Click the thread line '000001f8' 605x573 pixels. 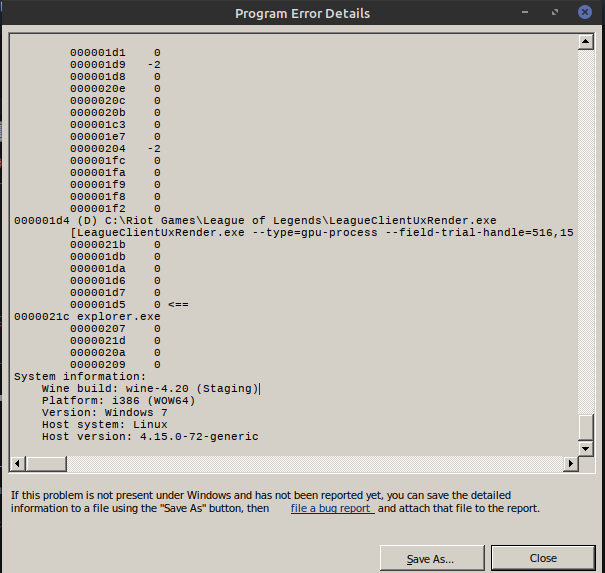115,197
